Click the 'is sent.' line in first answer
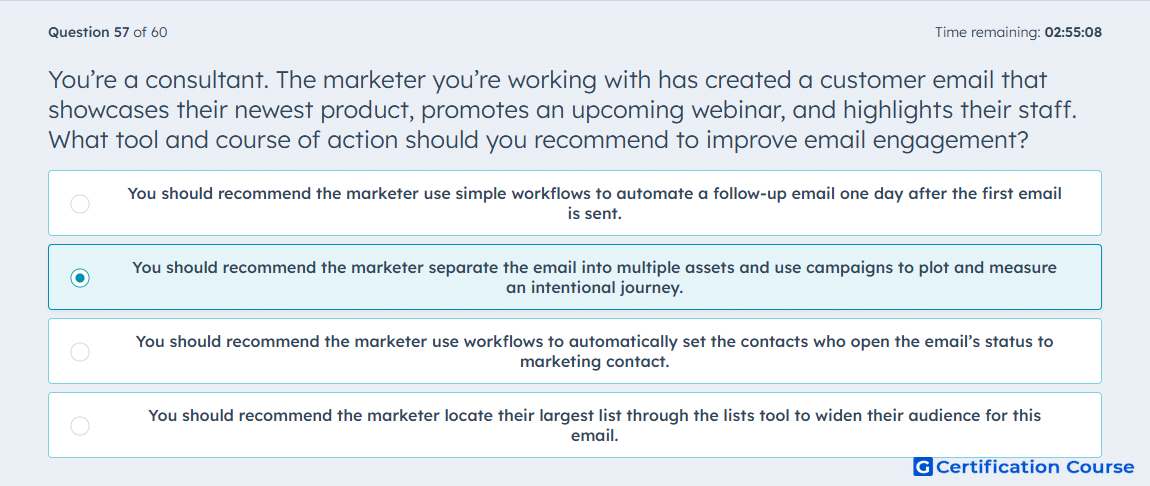This screenshot has height=486, width=1150. (x=595, y=214)
